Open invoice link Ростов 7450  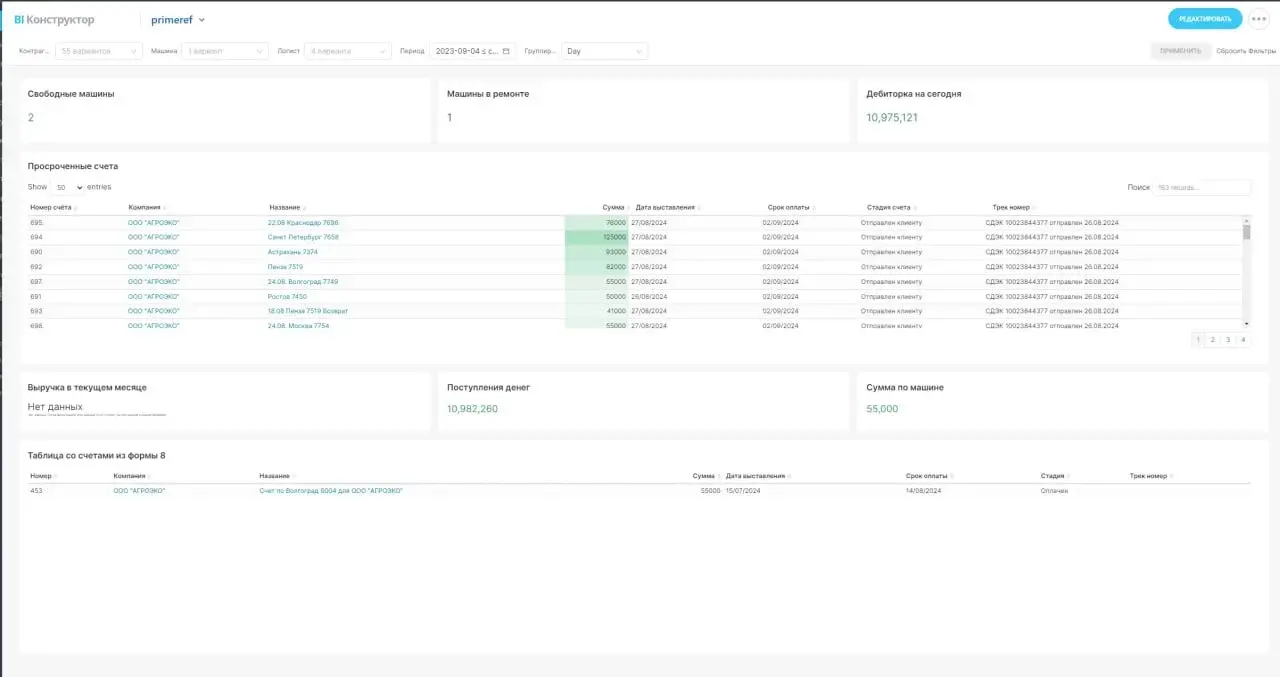(288, 297)
